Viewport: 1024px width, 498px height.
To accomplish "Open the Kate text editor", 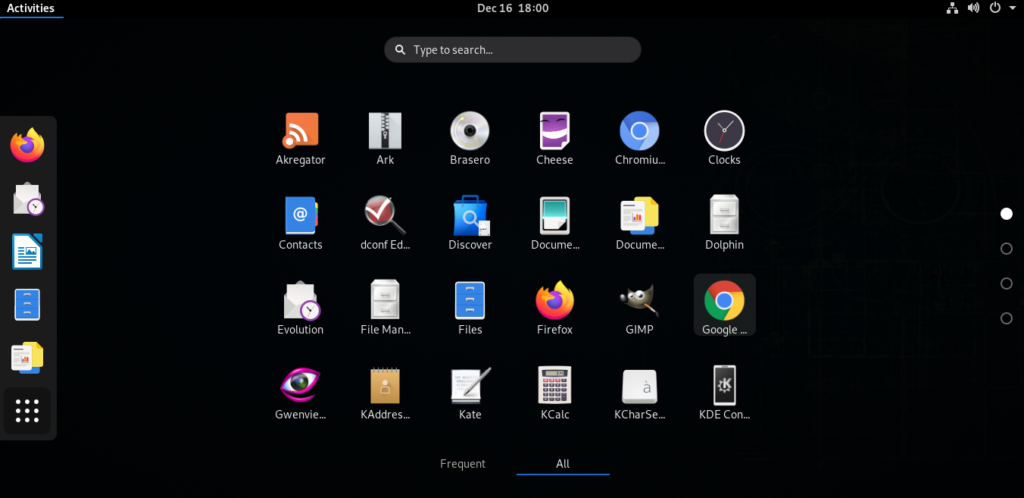I will [470, 394].
